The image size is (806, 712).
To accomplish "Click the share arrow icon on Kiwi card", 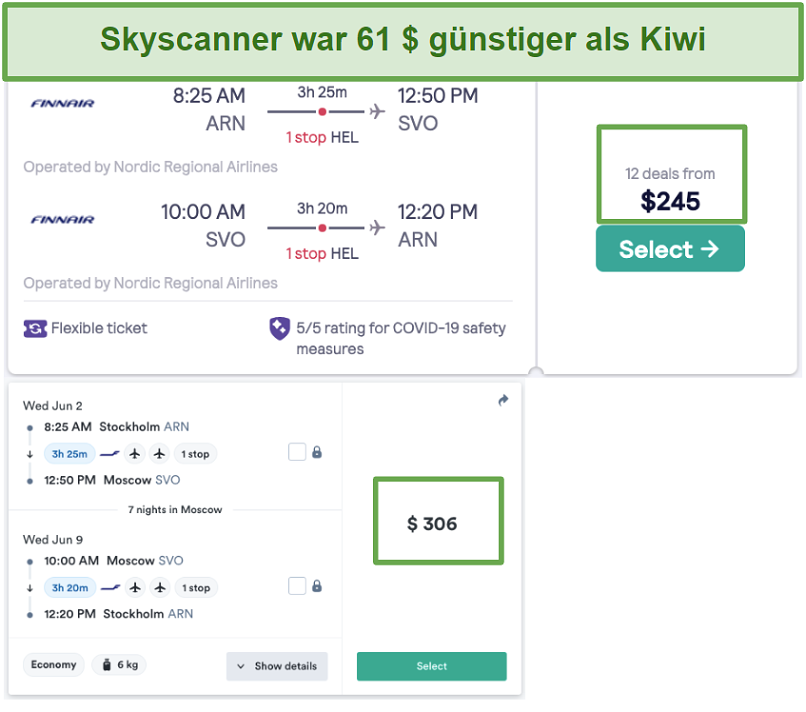I will pos(503,401).
